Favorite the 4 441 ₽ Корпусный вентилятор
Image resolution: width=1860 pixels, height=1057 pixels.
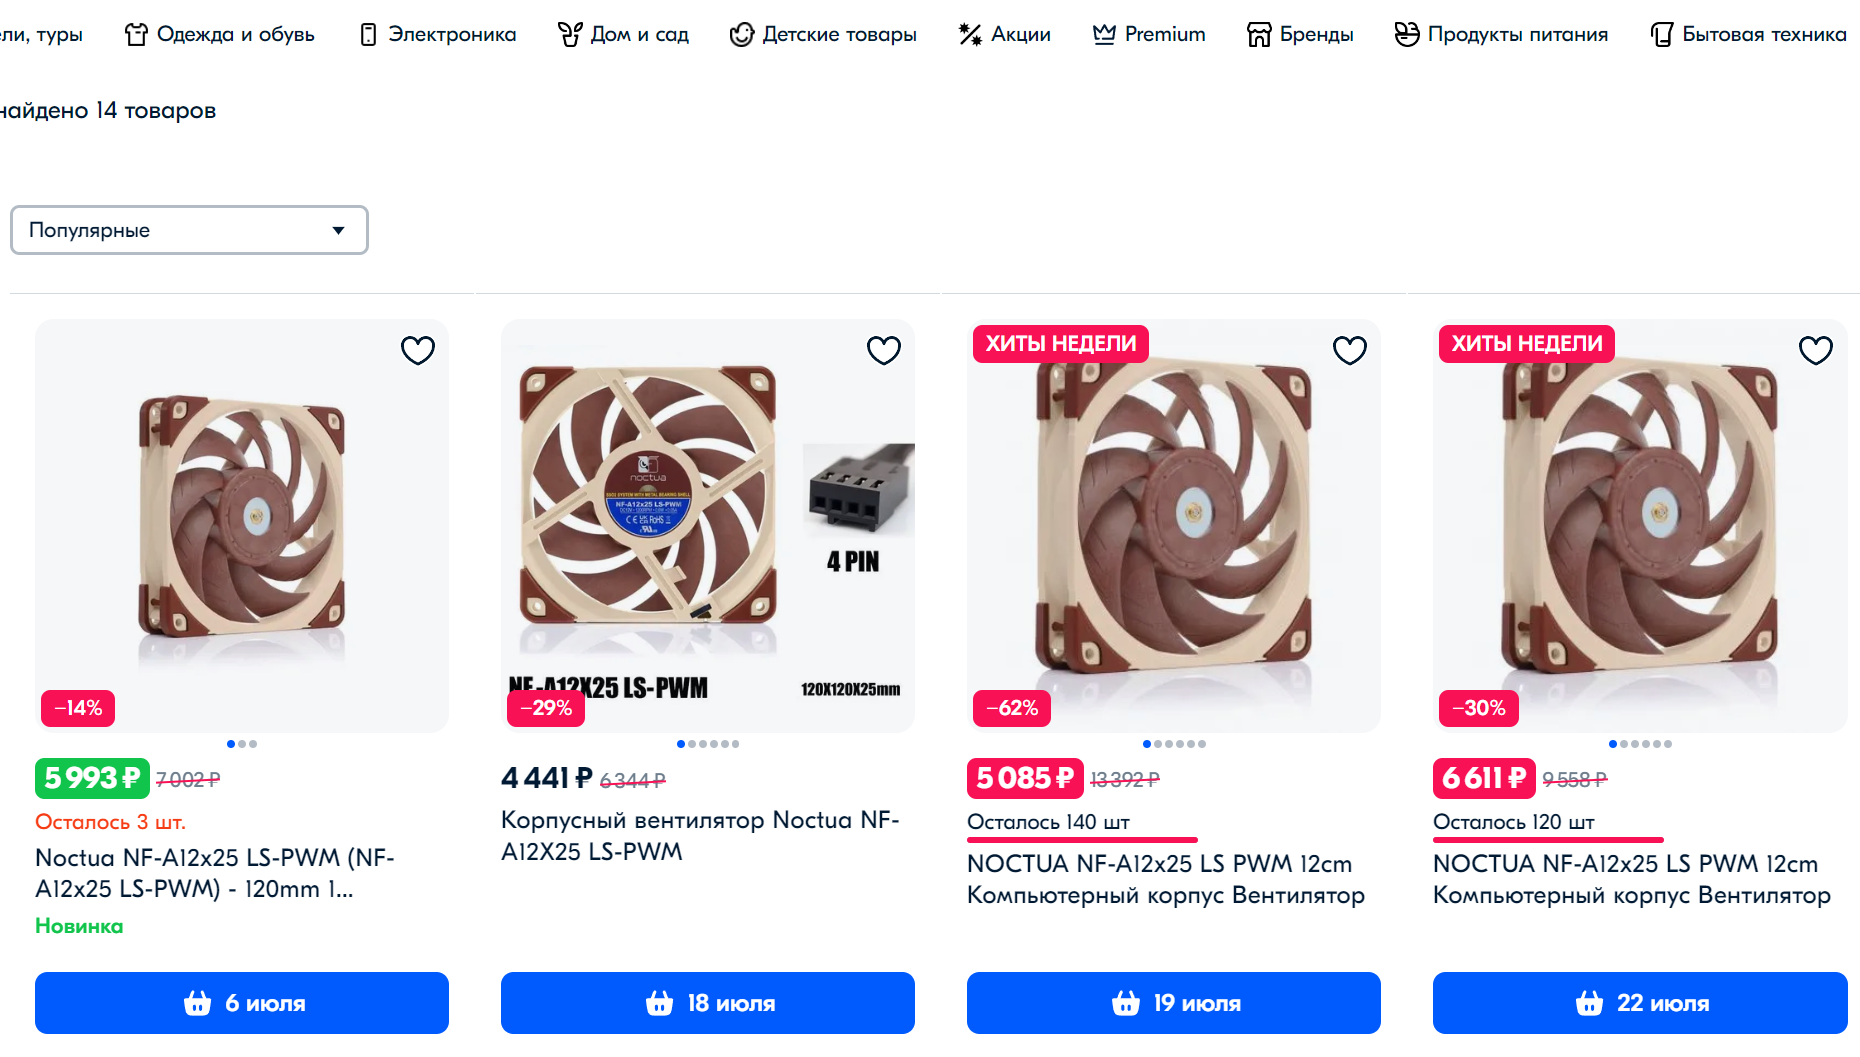tap(884, 350)
